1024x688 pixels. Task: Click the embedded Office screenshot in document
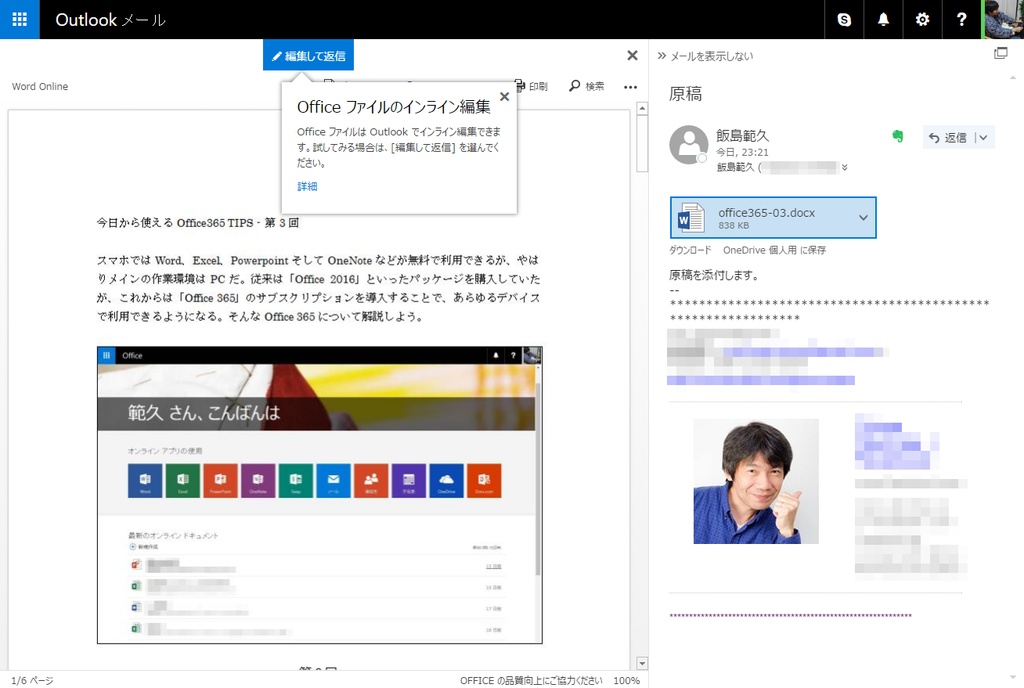click(x=319, y=495)
